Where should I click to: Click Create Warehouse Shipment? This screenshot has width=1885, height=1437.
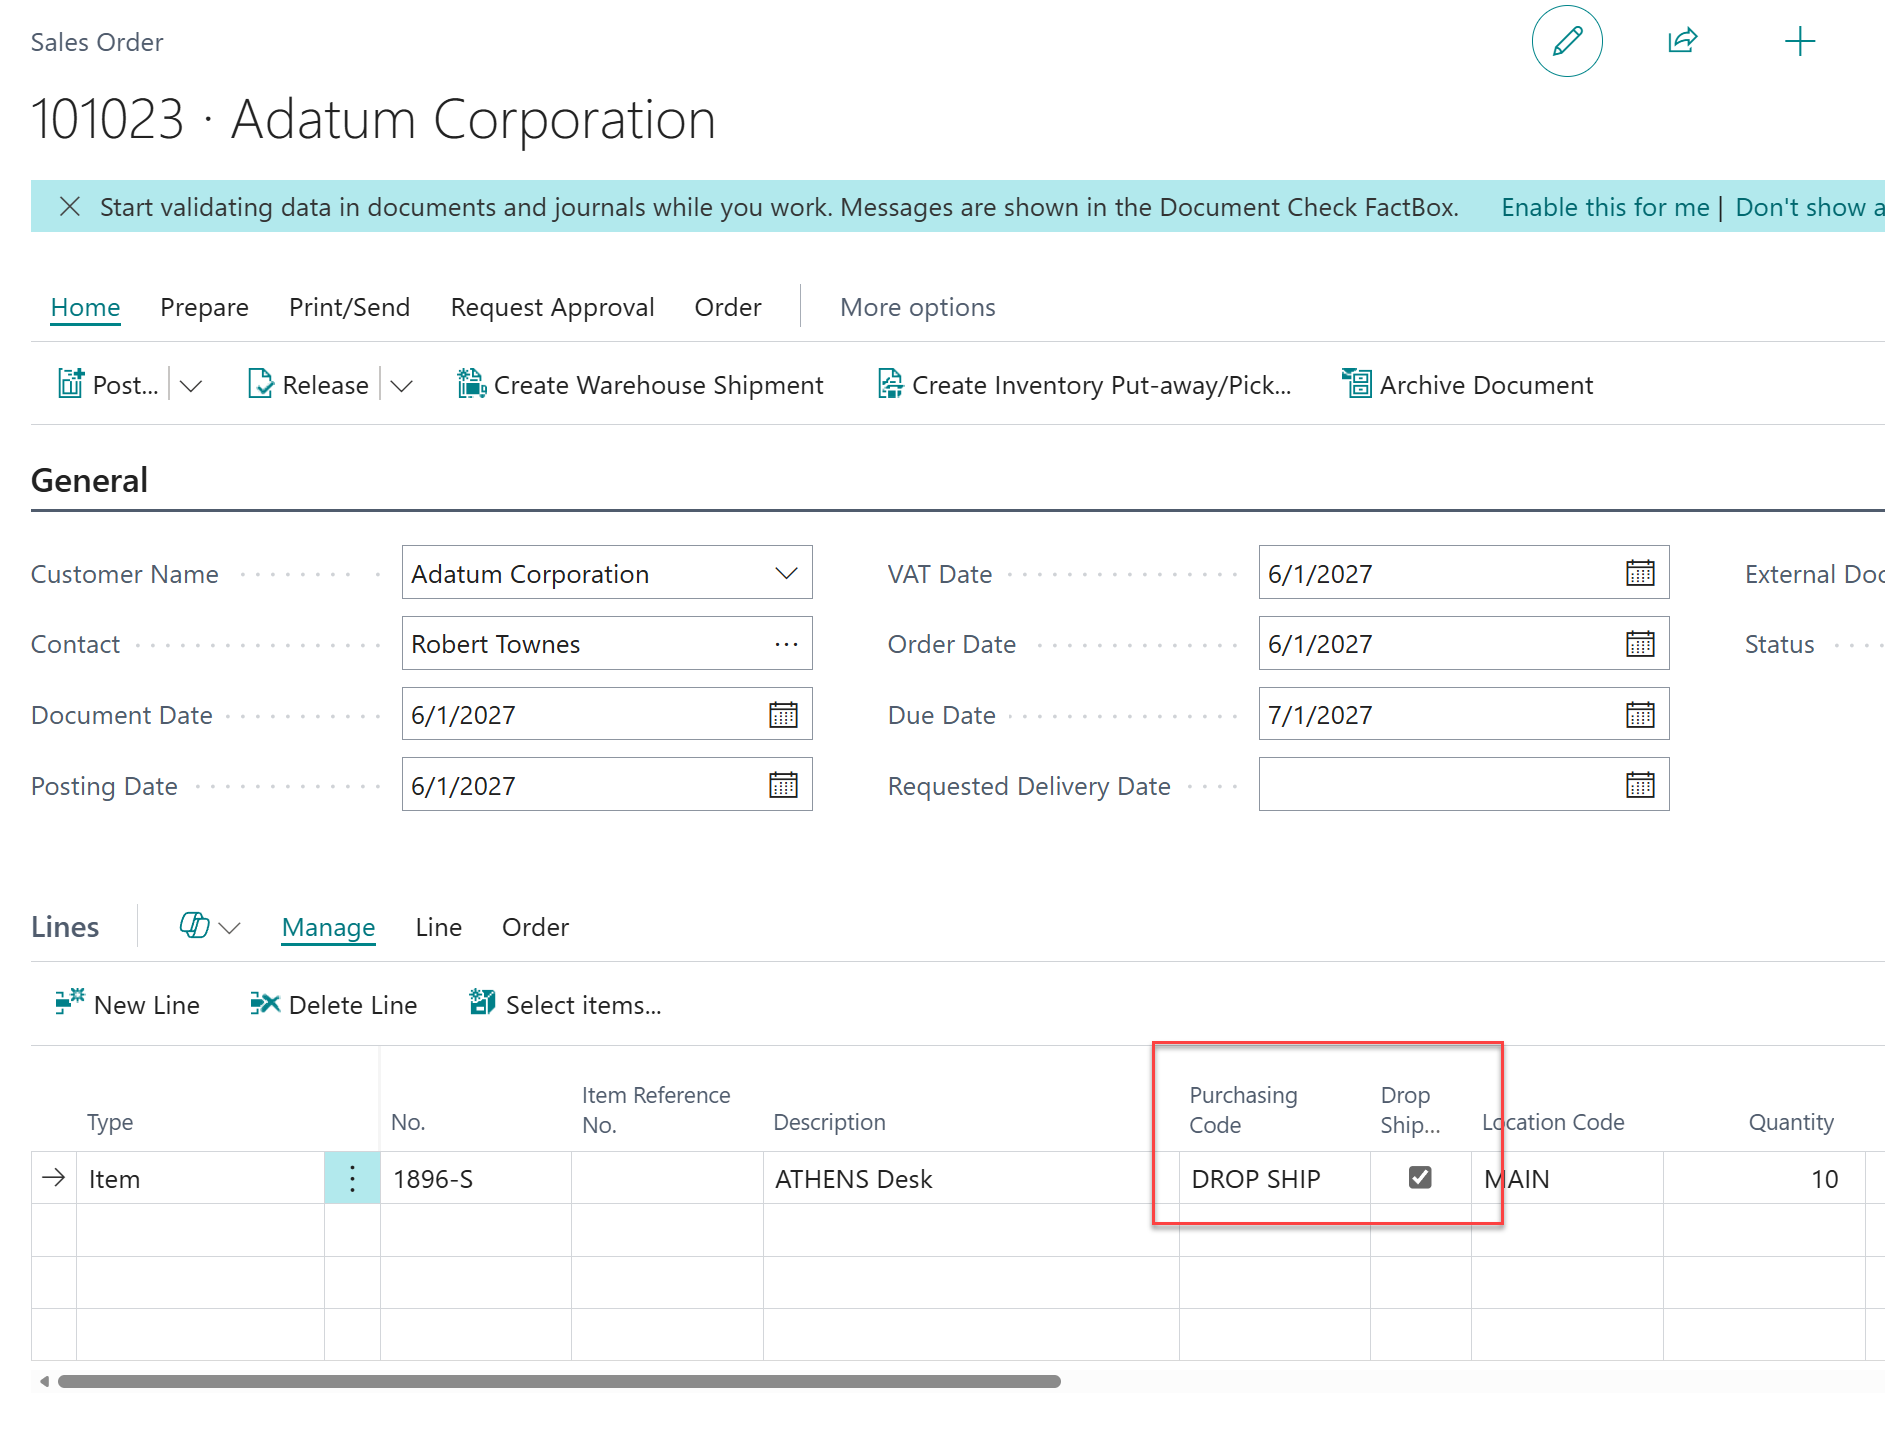coord(640,385)
